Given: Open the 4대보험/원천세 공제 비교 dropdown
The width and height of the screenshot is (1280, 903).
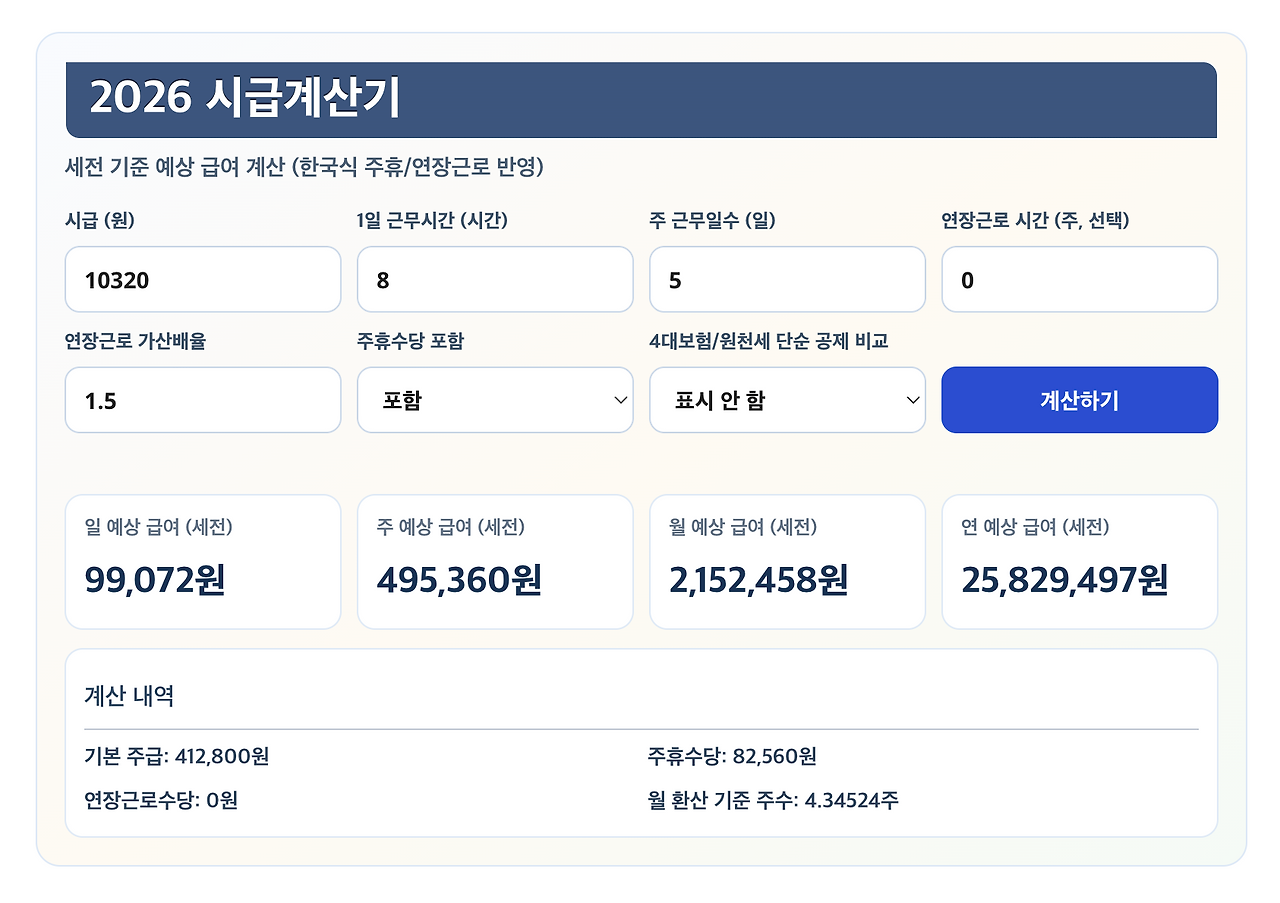Looking at the screenshot, I should tap(787, 400).
